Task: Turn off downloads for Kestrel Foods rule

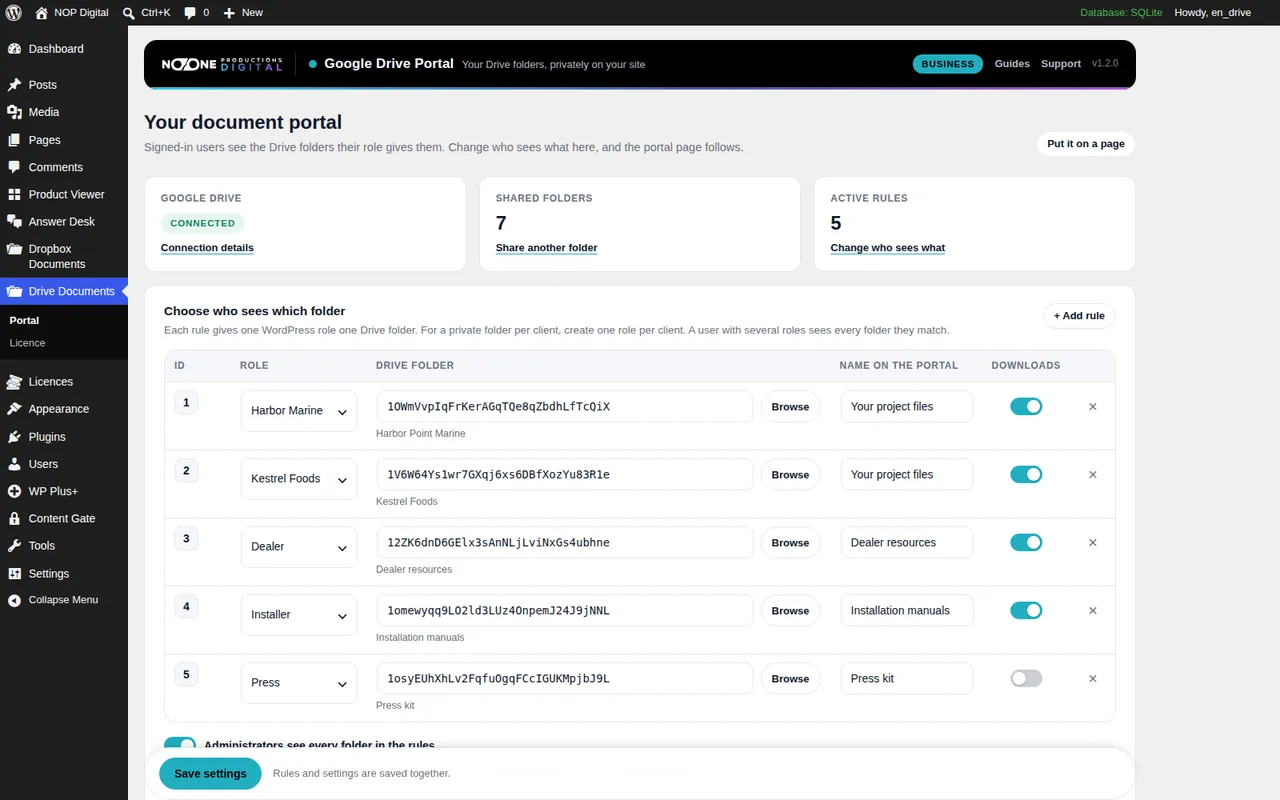Action: click(x=1026, y=474)
